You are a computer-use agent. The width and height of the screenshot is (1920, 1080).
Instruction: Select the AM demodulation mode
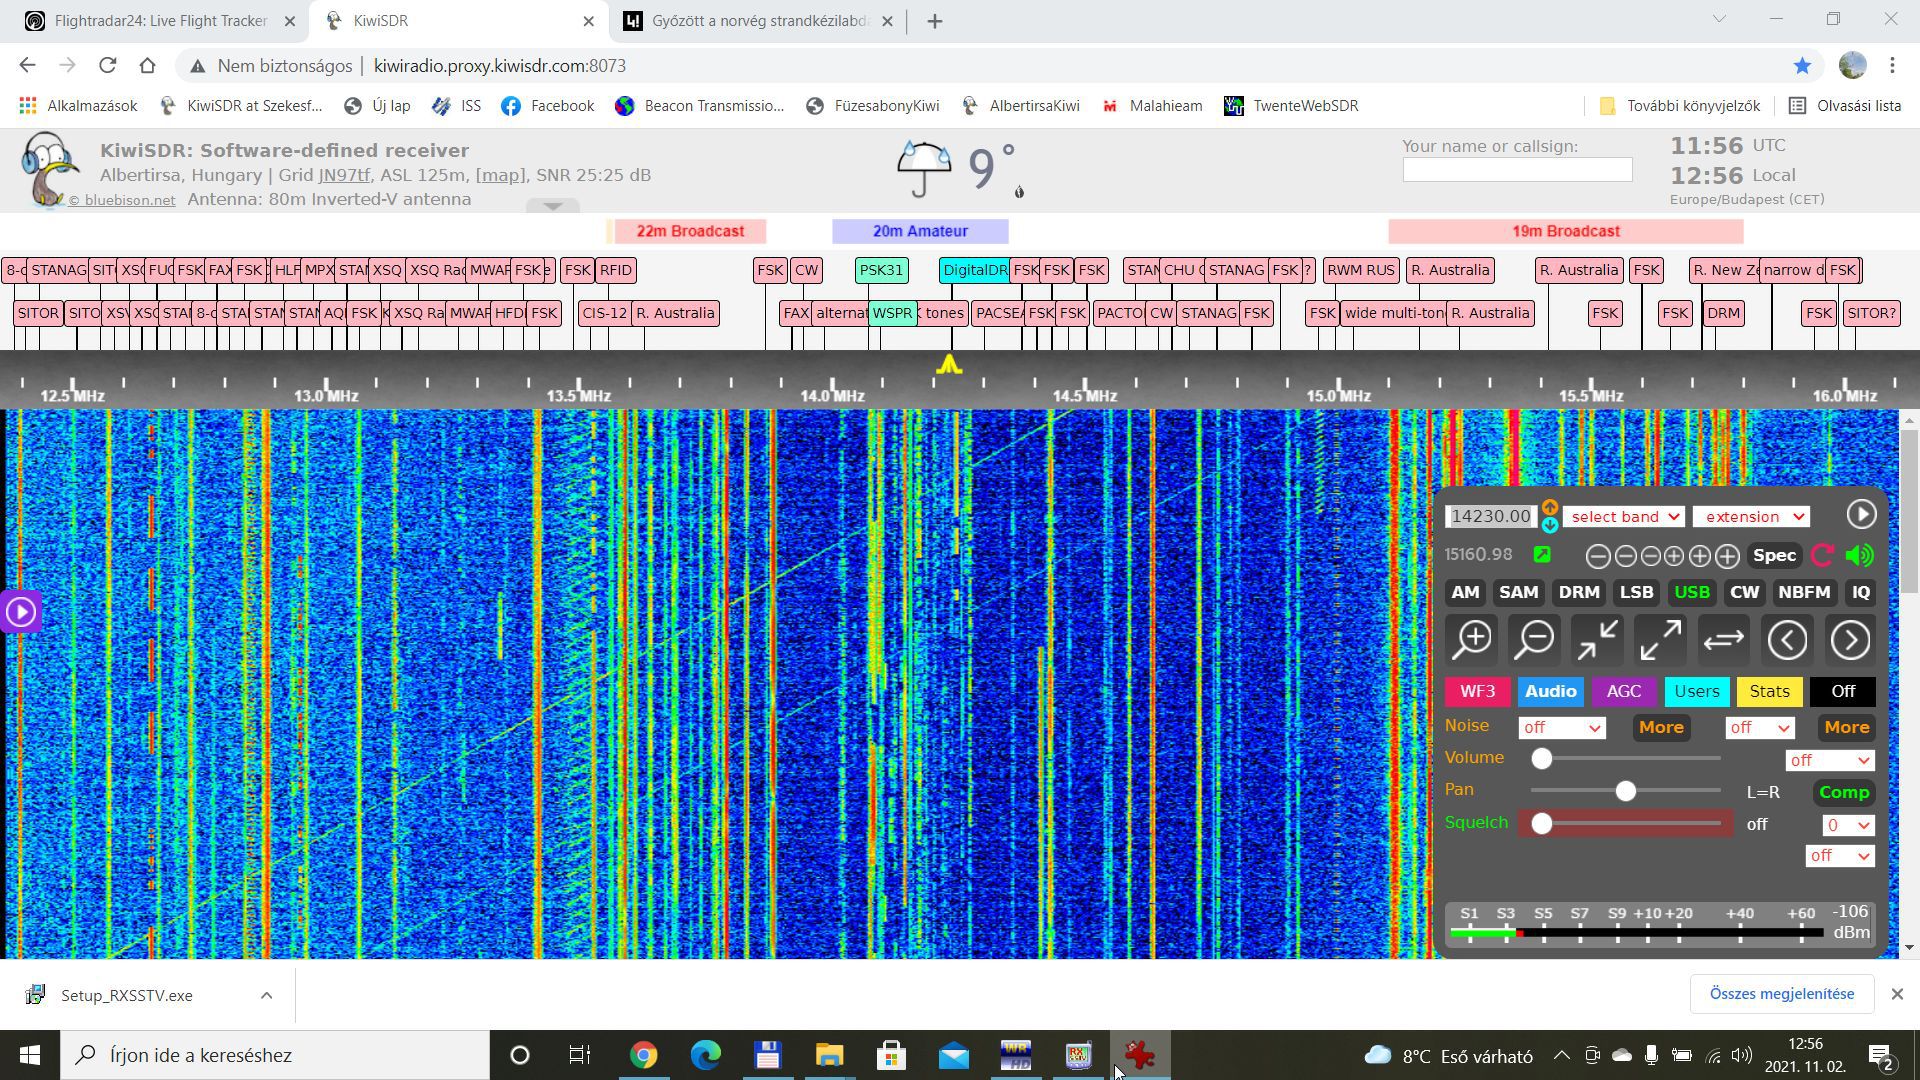point(1465,592)
